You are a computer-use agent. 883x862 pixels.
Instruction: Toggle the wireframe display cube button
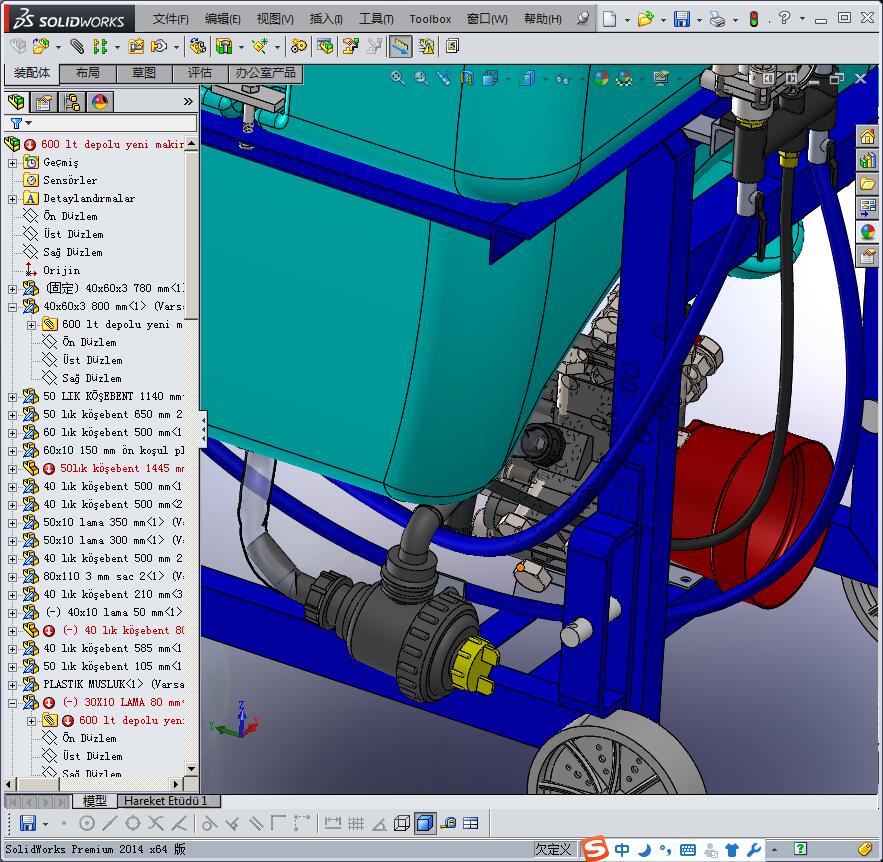pos(402,823)
